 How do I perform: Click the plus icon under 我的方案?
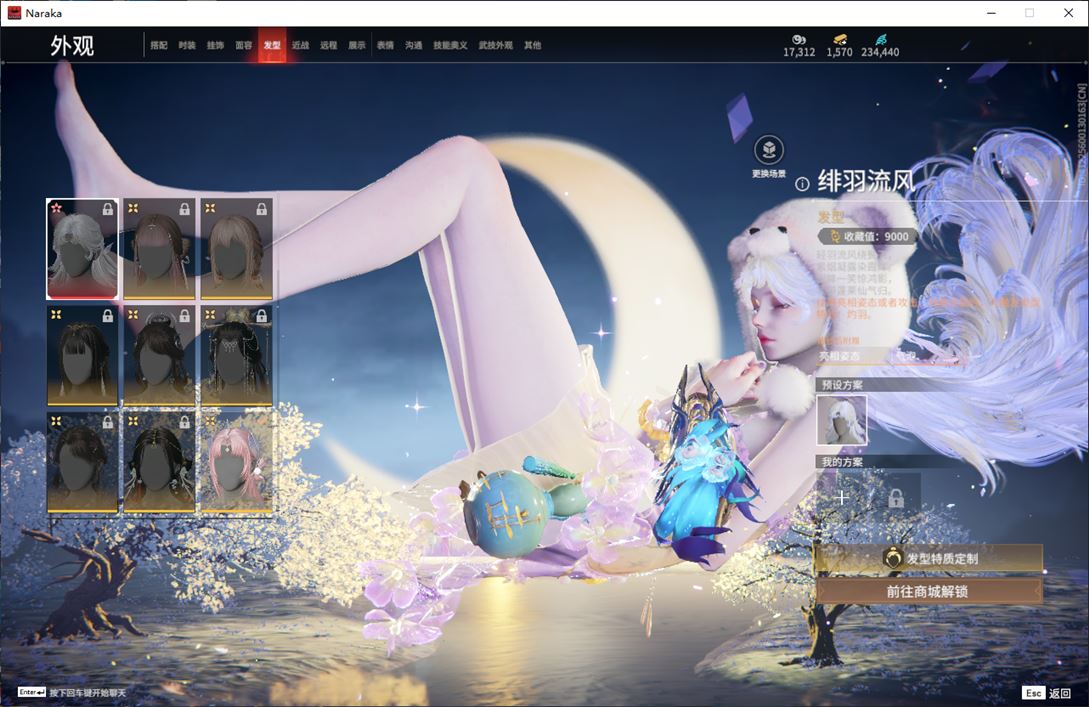pyautogui.click(x=842, y=497)
